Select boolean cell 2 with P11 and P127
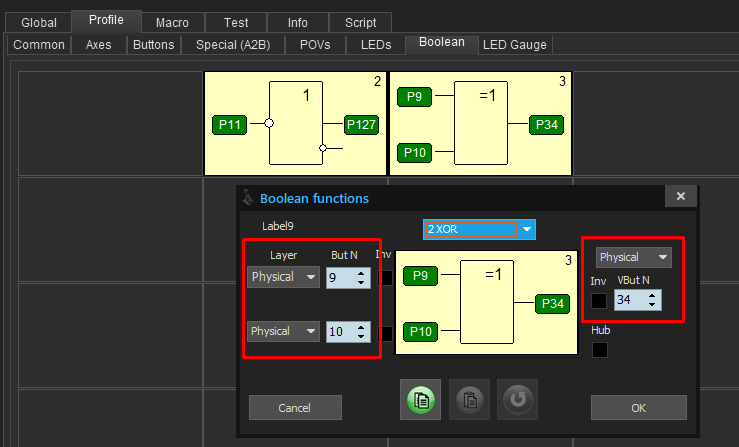Screen dimensions: 739x447 pyautogui.click(x=295, y=124)
